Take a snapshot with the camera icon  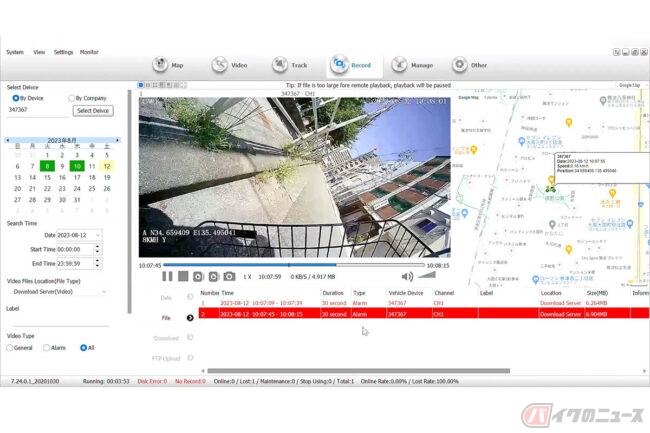pos(229,276)
